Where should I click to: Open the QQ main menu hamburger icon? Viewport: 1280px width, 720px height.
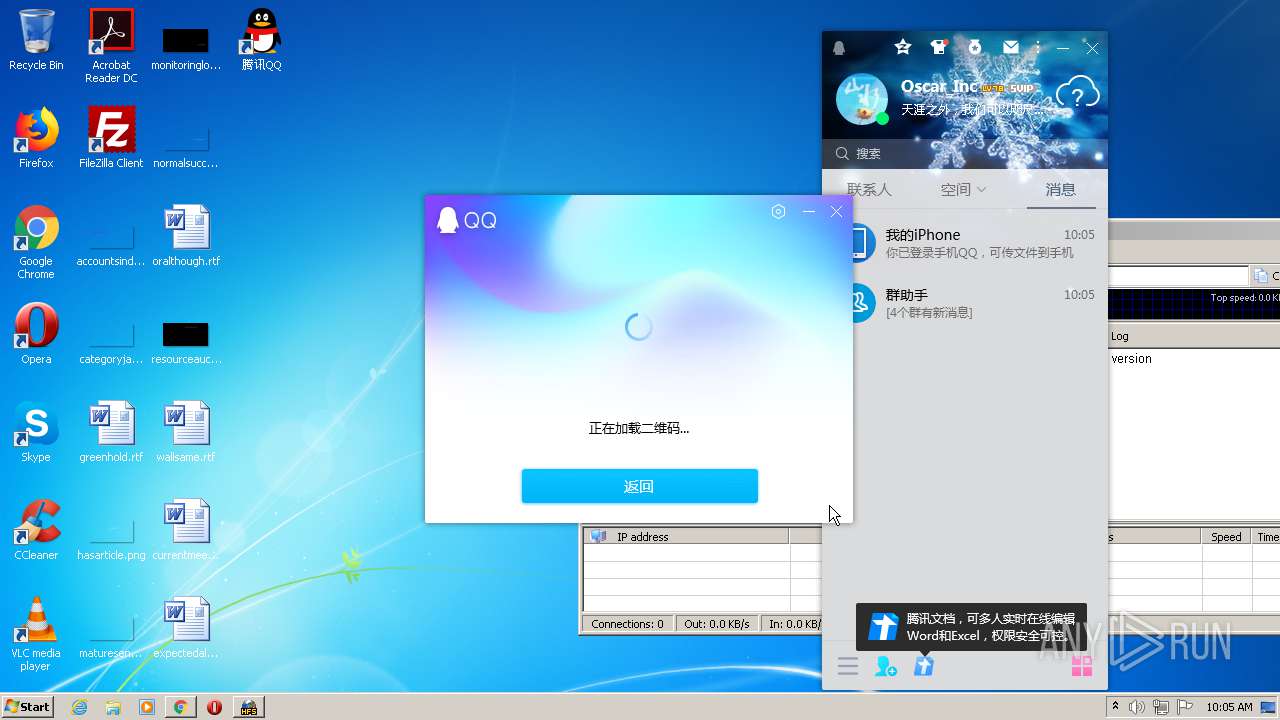tap(848, 666)
